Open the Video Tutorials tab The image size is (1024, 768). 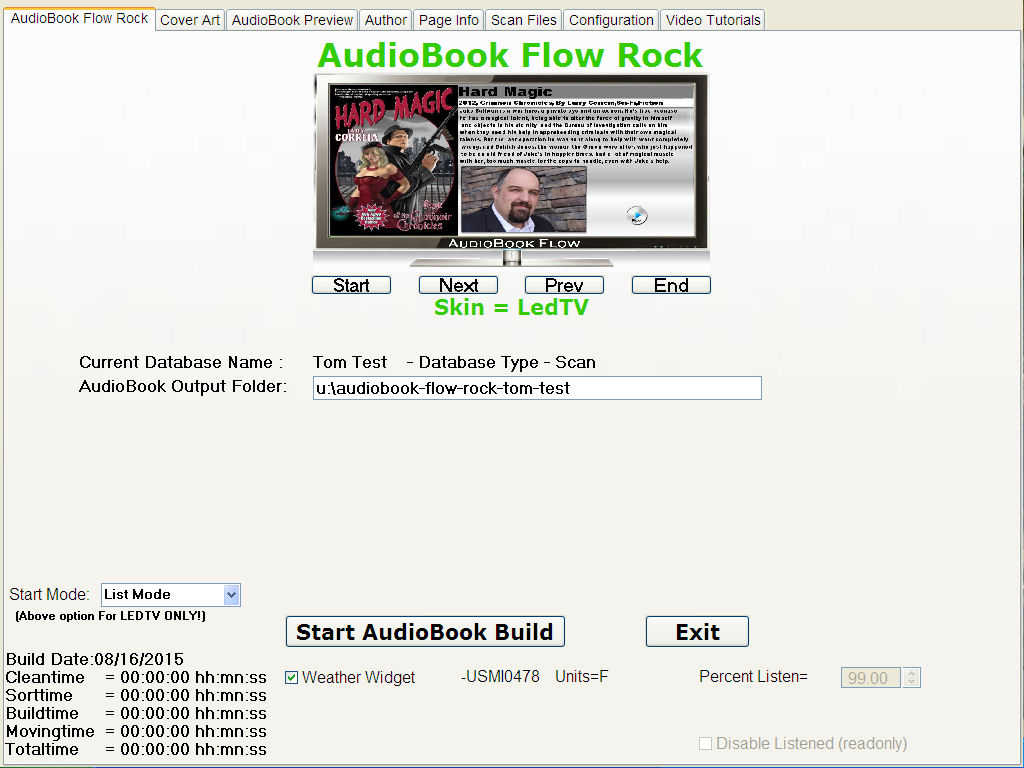pyautogui.click(x=712, y=20)
